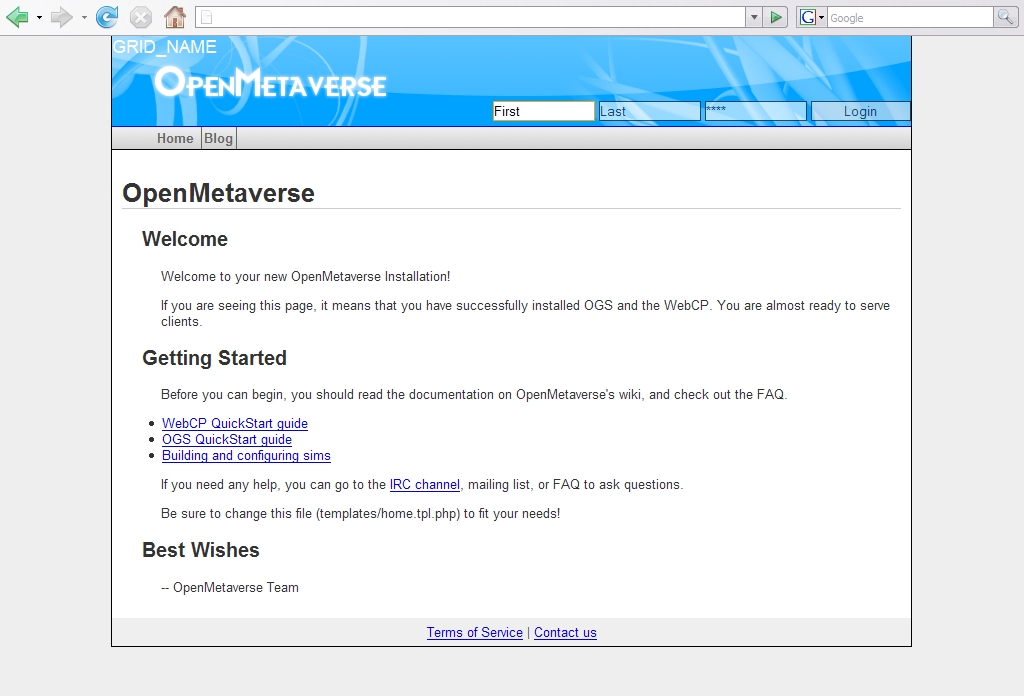Screen dimensions: 1024x696
Task: Click the green Go arrow button
Action: coord(776,17)
